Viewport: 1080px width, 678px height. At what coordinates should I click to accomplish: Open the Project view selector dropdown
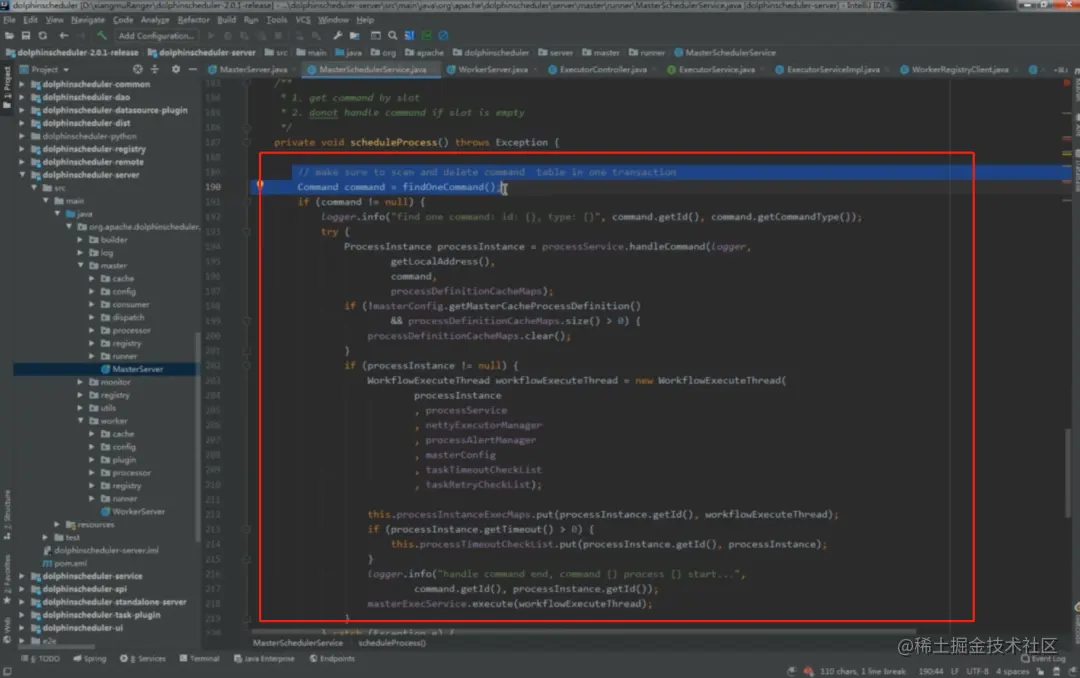point(45,70)
